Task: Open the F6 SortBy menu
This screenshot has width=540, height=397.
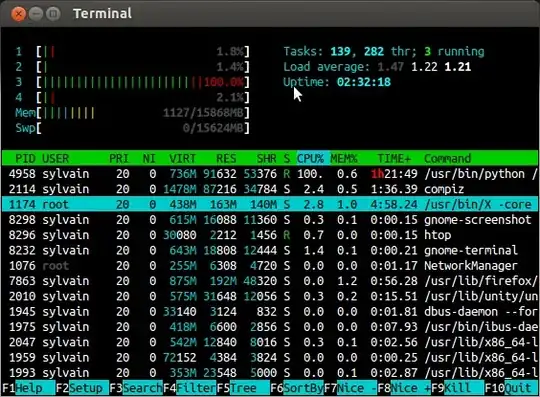Action: 297,388
